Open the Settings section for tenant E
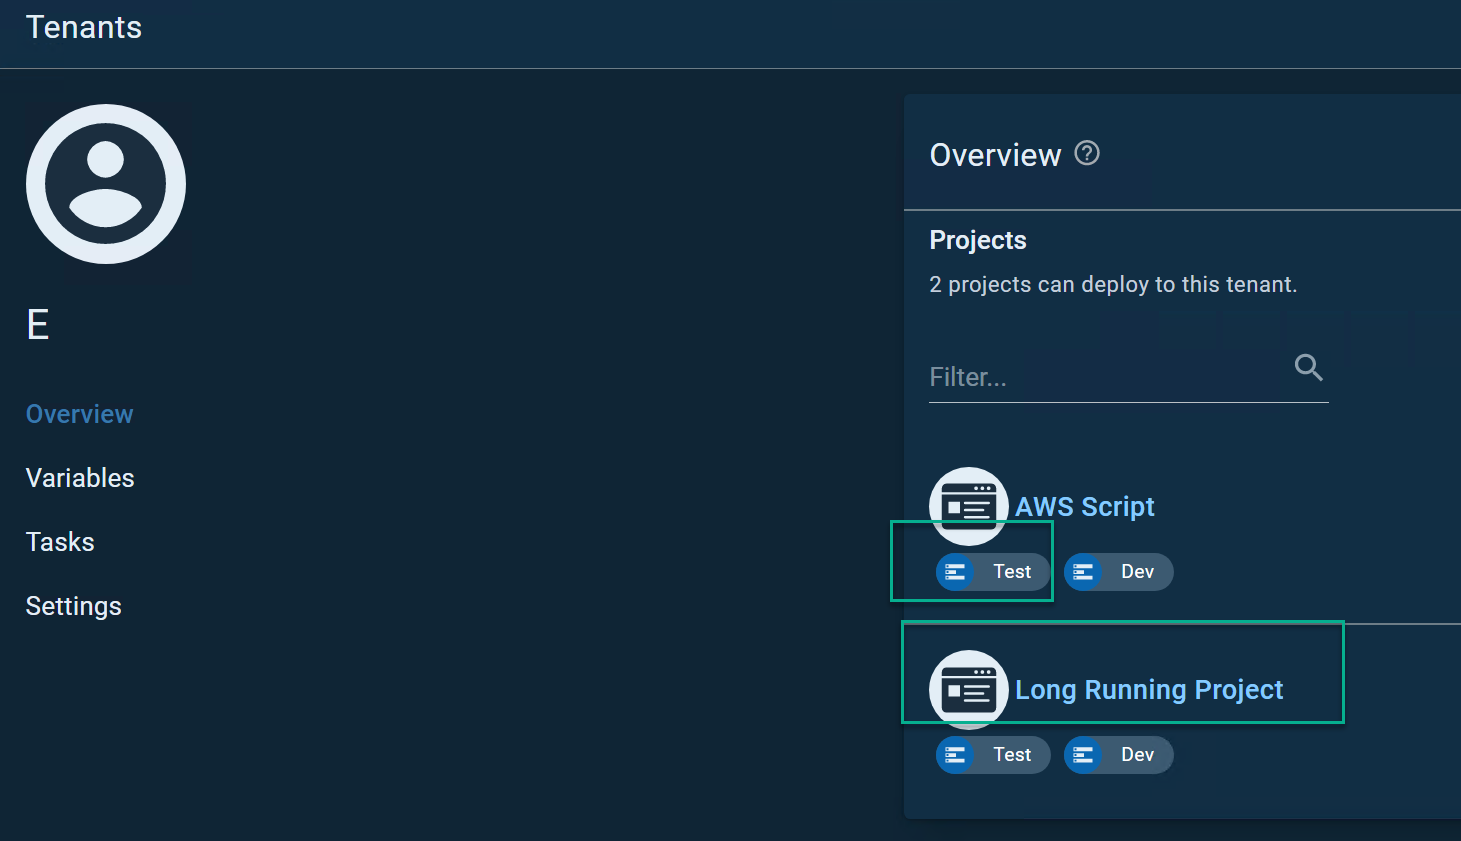The height and width of the screenshot is (841, 1461). coord(73,605)
